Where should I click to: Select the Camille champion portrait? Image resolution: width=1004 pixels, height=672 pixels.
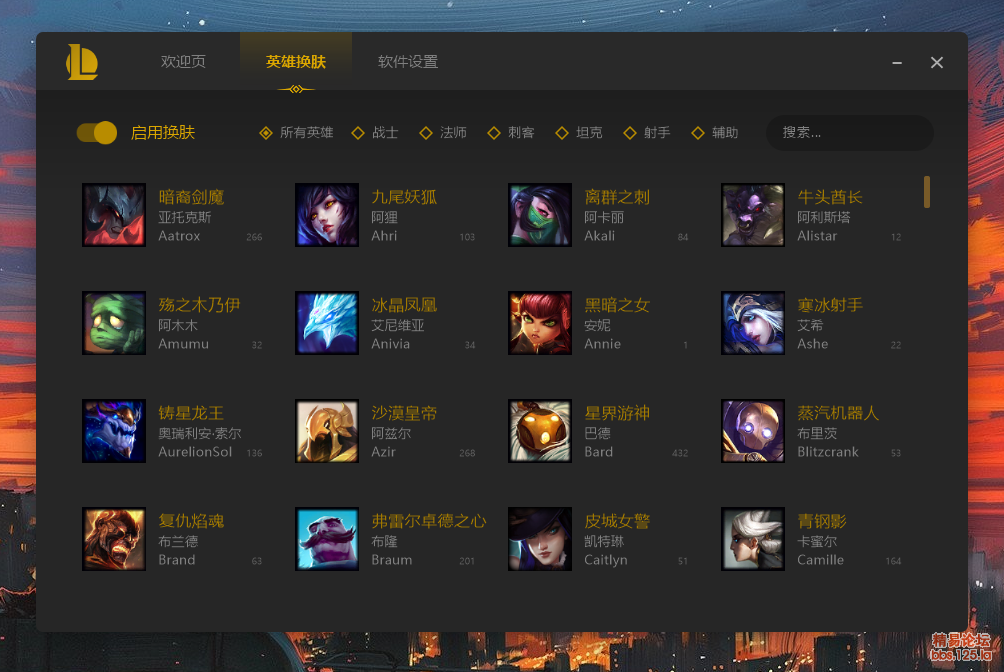753,539
